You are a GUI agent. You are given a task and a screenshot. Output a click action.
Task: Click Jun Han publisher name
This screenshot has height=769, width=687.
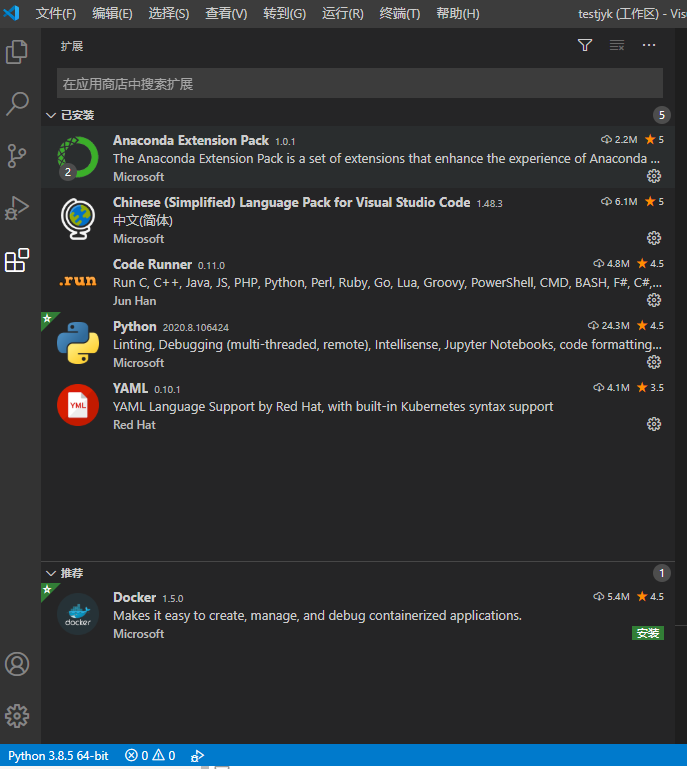134,301
